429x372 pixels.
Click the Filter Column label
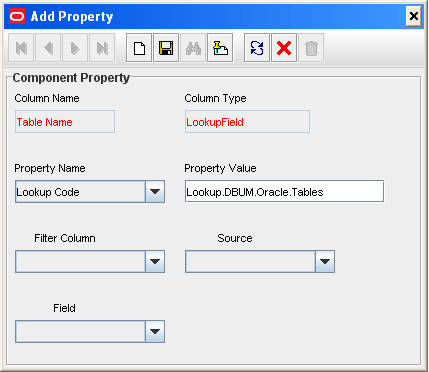tap(65, 238)
